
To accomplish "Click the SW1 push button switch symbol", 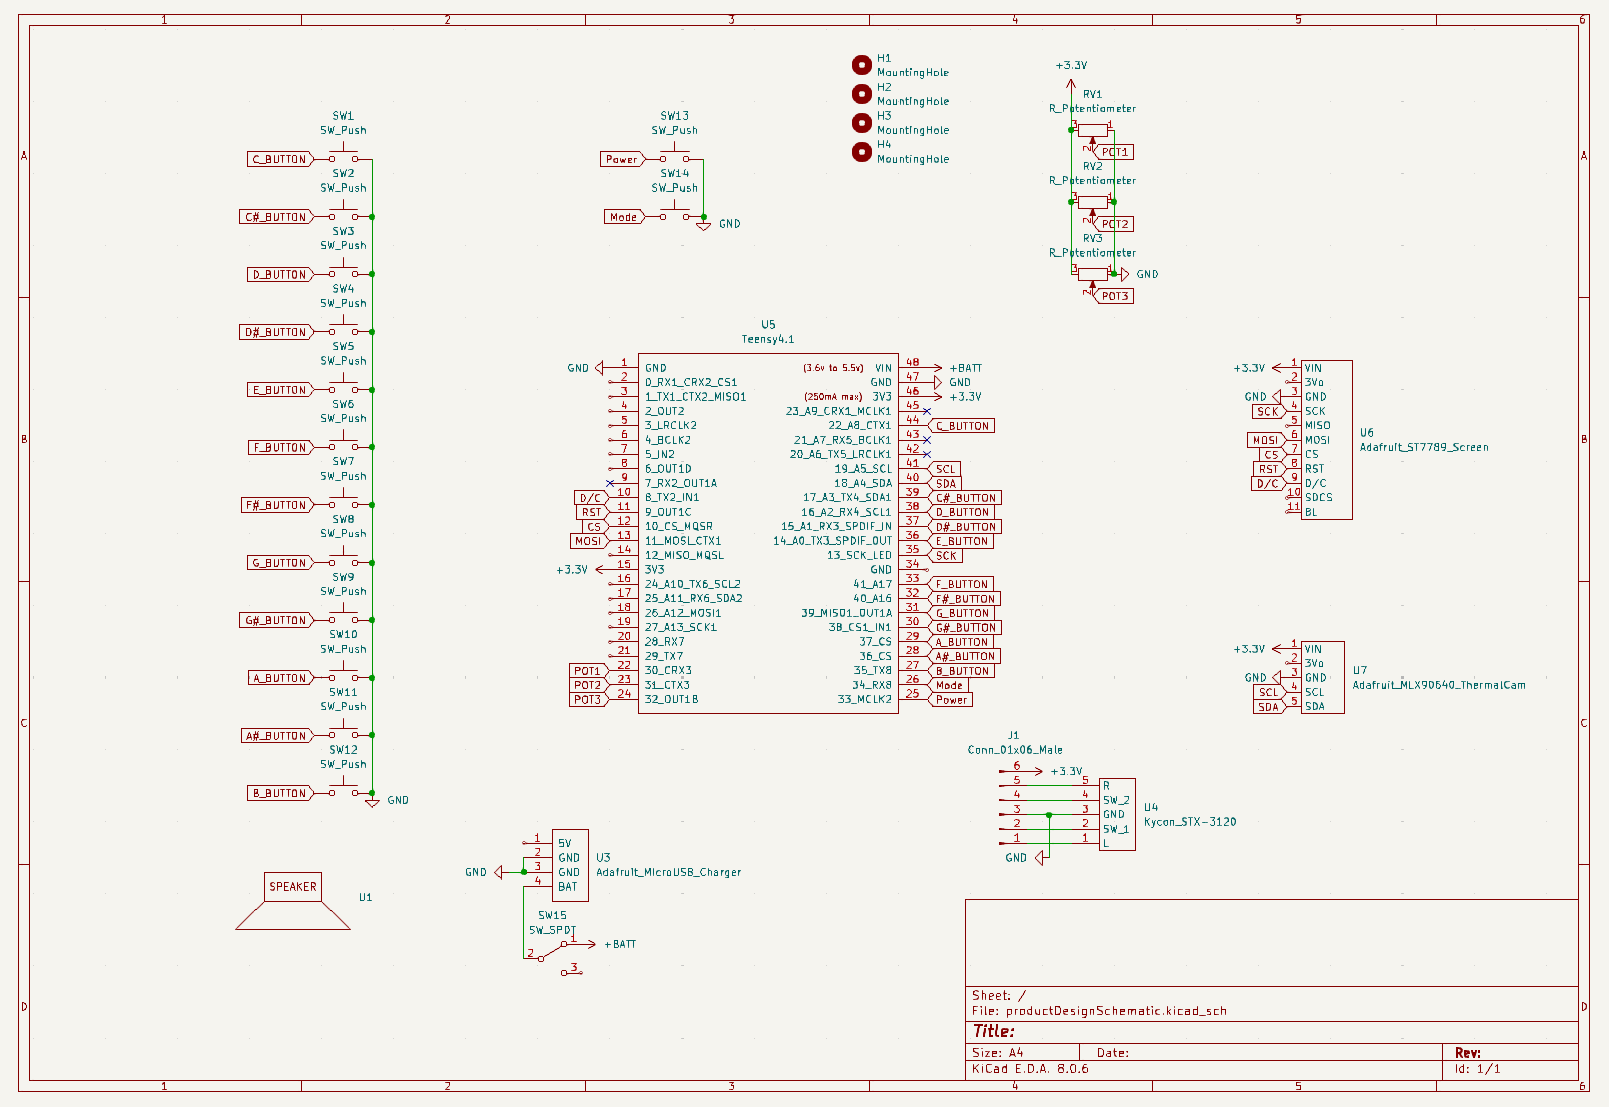I will (x=343, y=157).
